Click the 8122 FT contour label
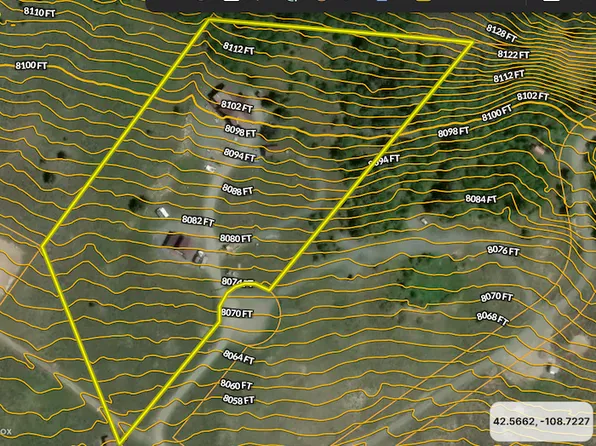Screen dimensions: 596x446 [514, 55]
